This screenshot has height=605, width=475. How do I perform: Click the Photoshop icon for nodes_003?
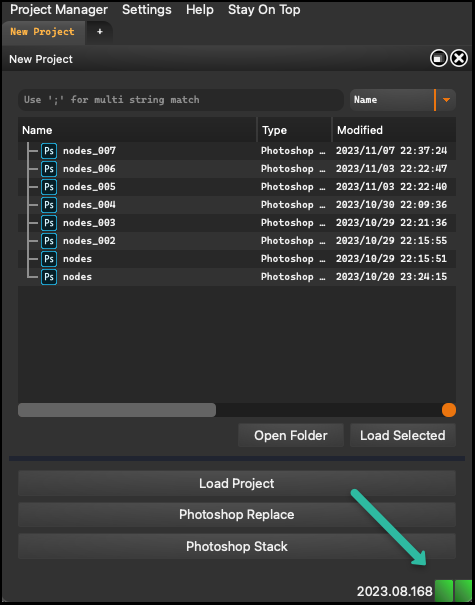tap(49, 223)
